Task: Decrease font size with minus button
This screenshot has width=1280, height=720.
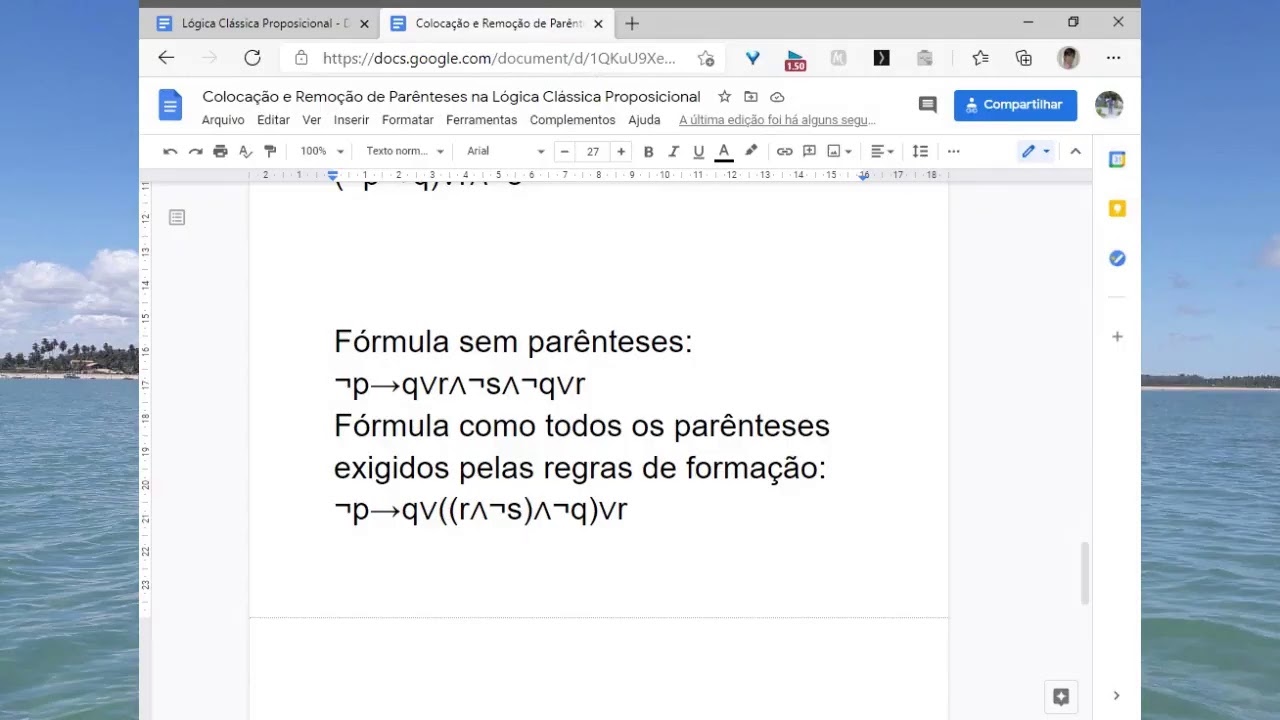Action: [x=564, y=151]
